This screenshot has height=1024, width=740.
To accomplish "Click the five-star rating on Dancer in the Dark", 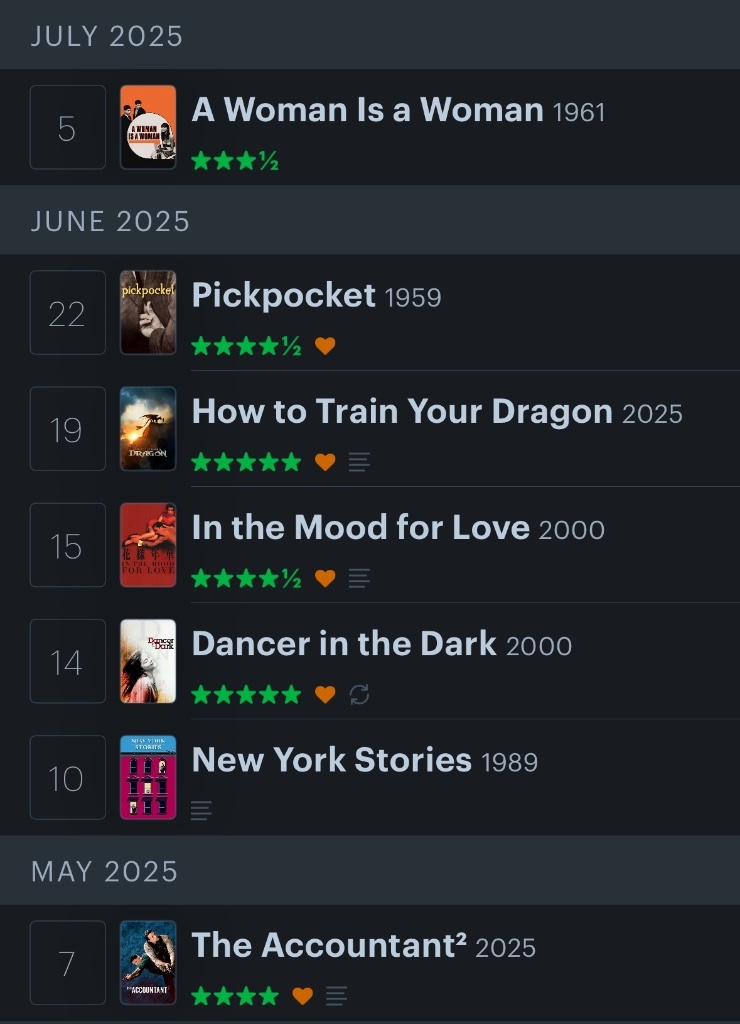I will (246, 694).
